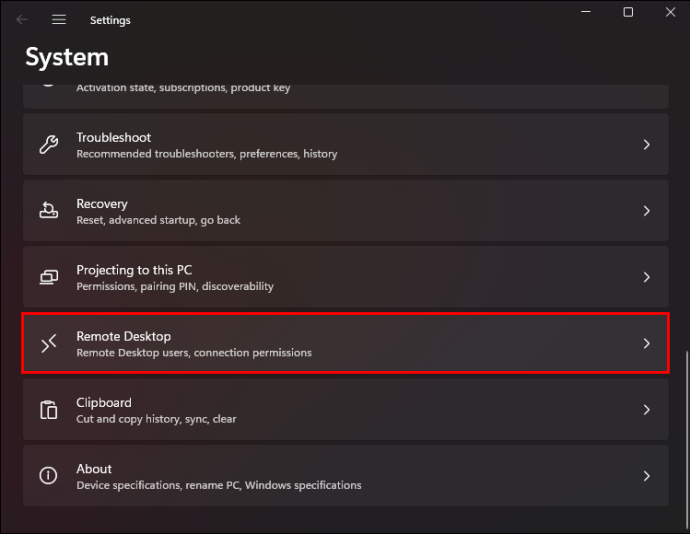Maximize the Settings window
The width and height of the screenshot is (690, 534).
click(x=628, y=12)
